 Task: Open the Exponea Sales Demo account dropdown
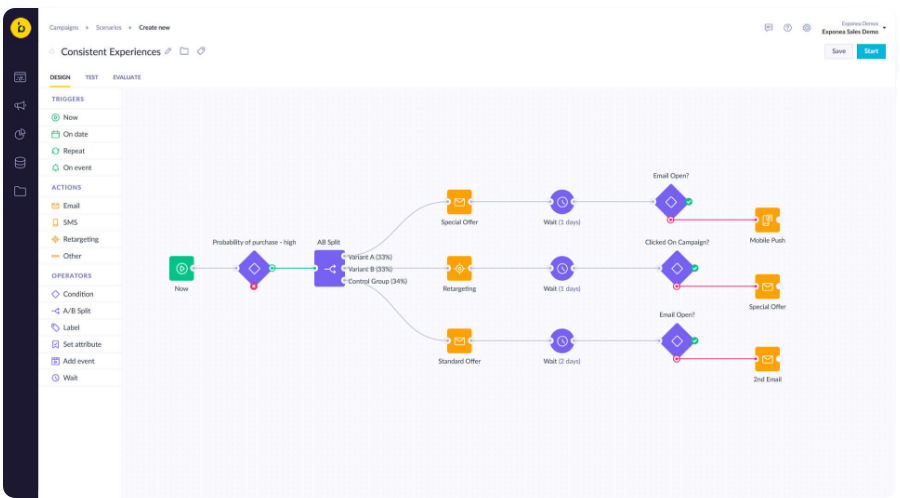(x=854, y=28)
